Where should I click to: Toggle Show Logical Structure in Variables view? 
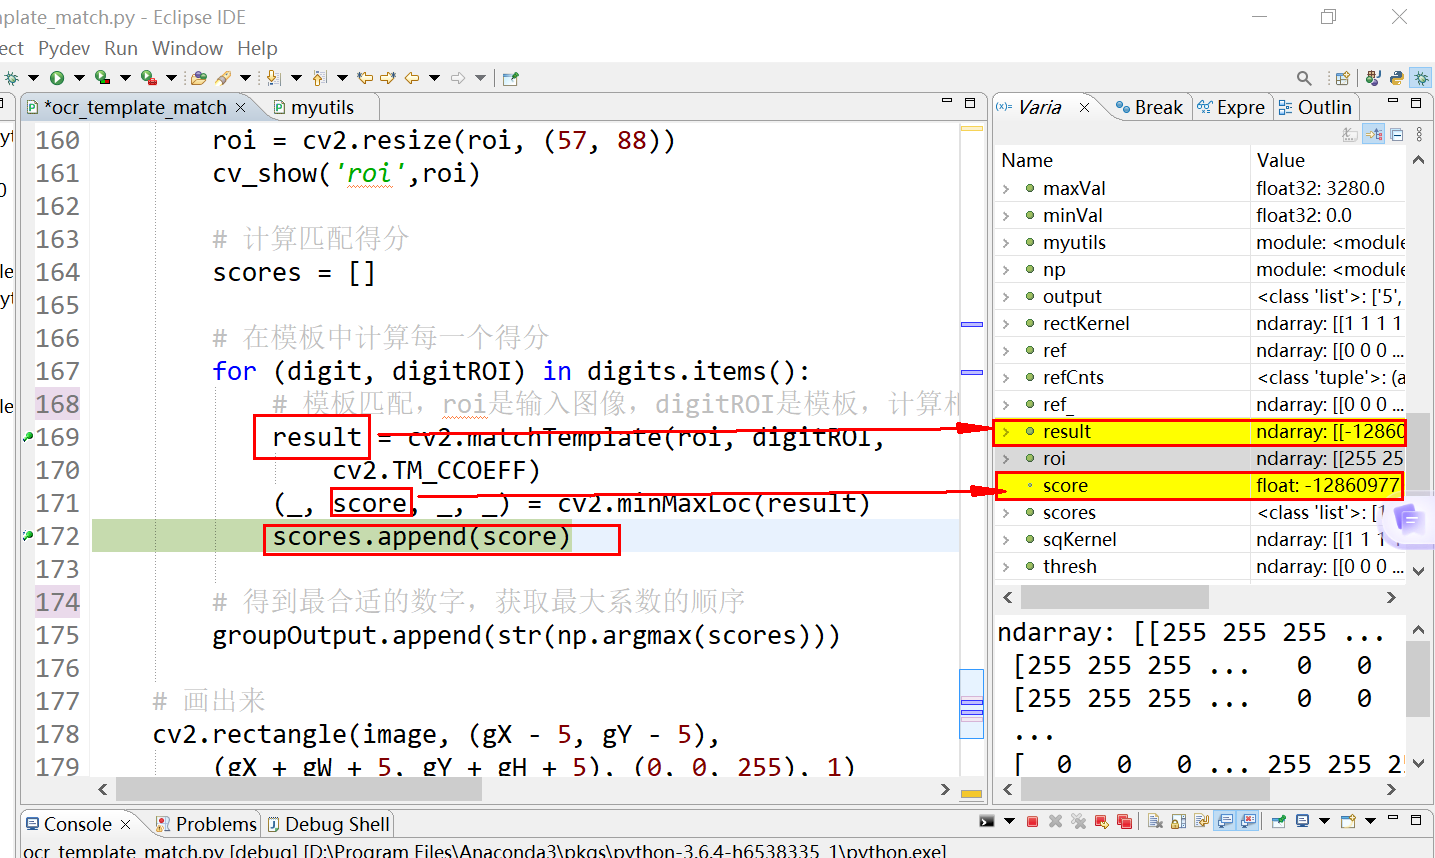[x=1373, y=134]
